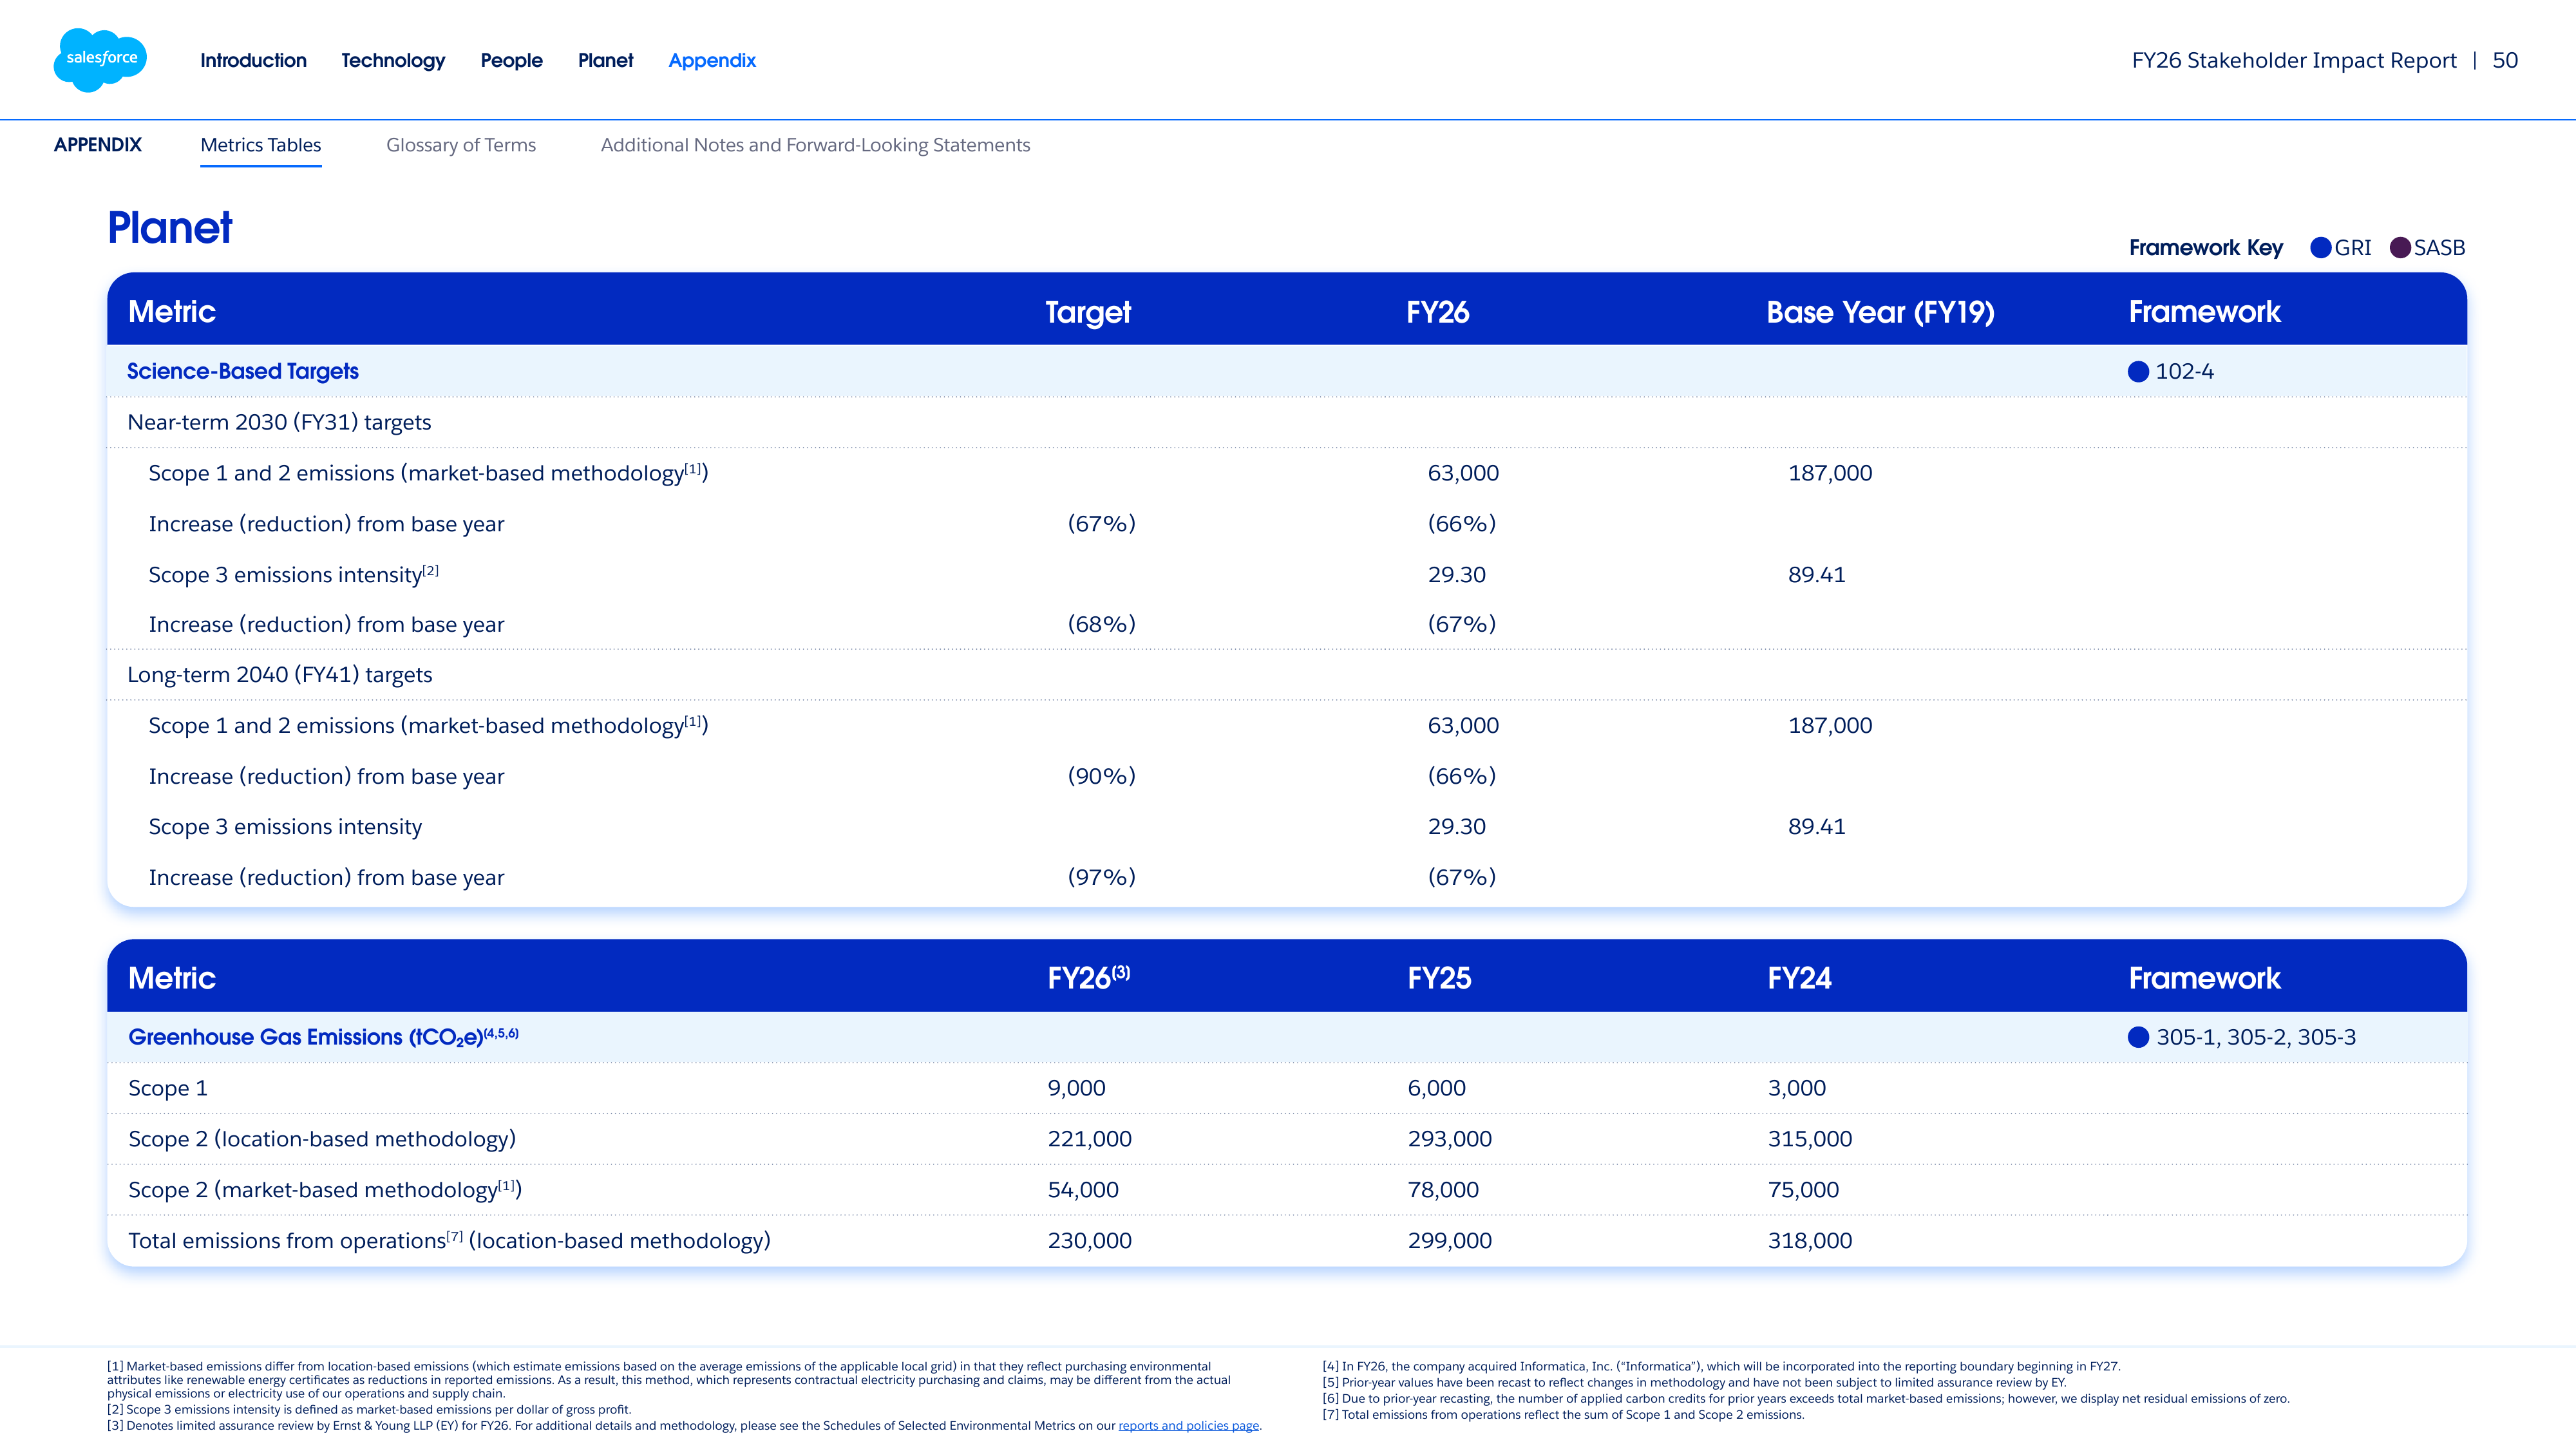This screenshot has width=2576, height=1449.
Task: Follow the reports and policies page link
Action: [x=1188, y=1425]
